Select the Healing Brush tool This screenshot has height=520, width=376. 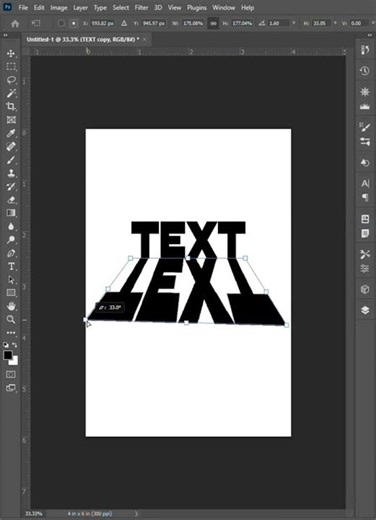11,147
